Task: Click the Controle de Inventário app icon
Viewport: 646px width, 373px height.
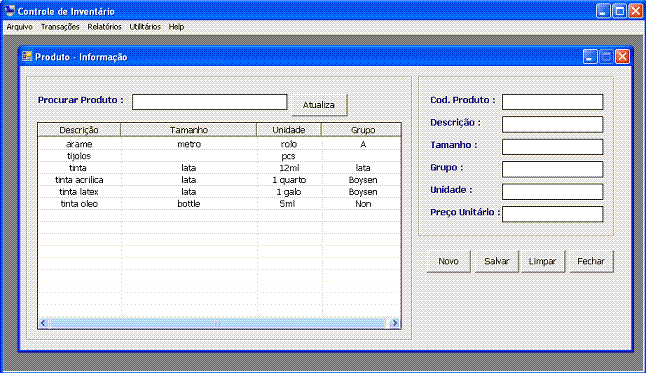Action: (9, 11)
